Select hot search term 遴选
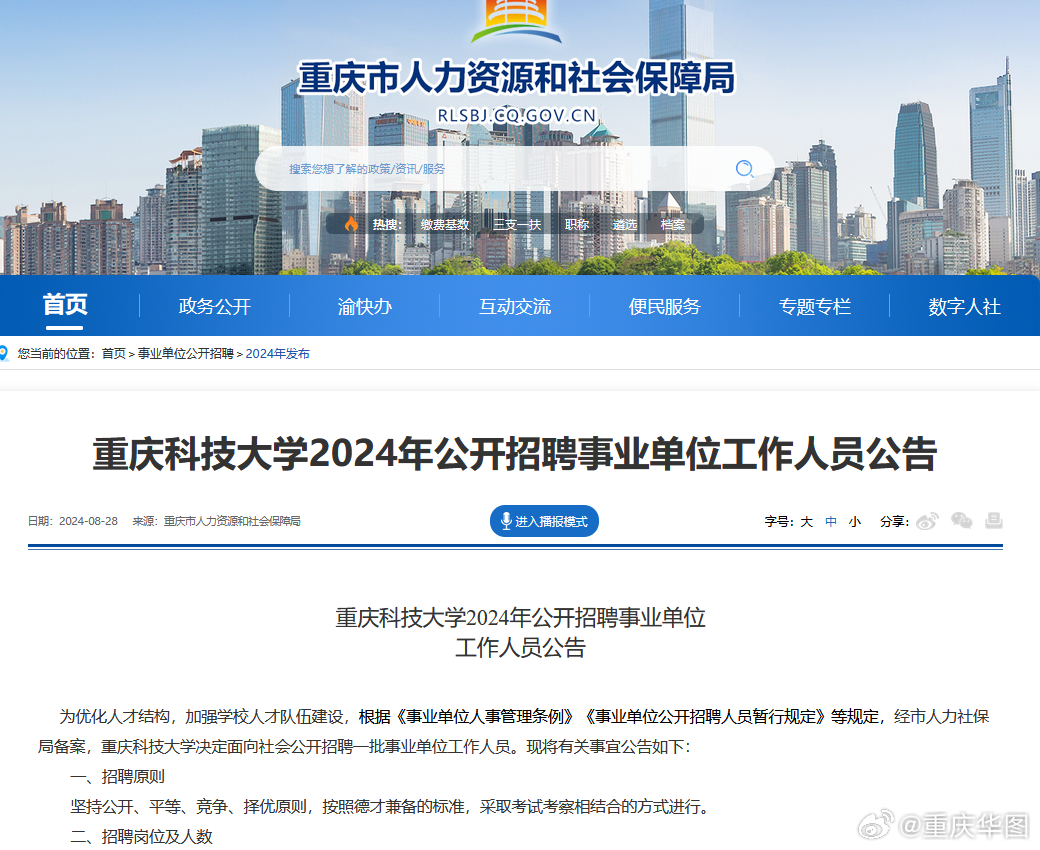Image resolution: width=1040 pixels, height=850 pixels. tap(625, 225)
